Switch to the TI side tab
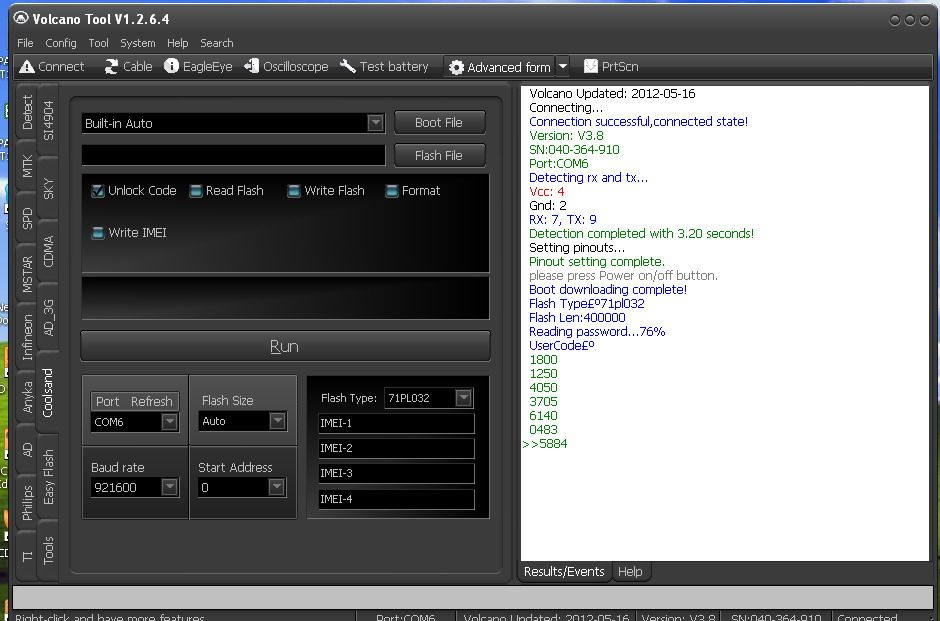 27,556
